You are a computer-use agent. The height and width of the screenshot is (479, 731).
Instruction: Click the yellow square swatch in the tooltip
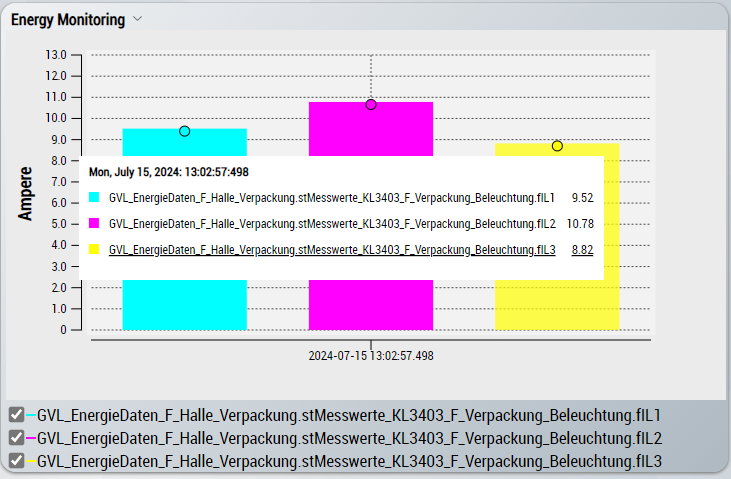click(x=95, y=250)
